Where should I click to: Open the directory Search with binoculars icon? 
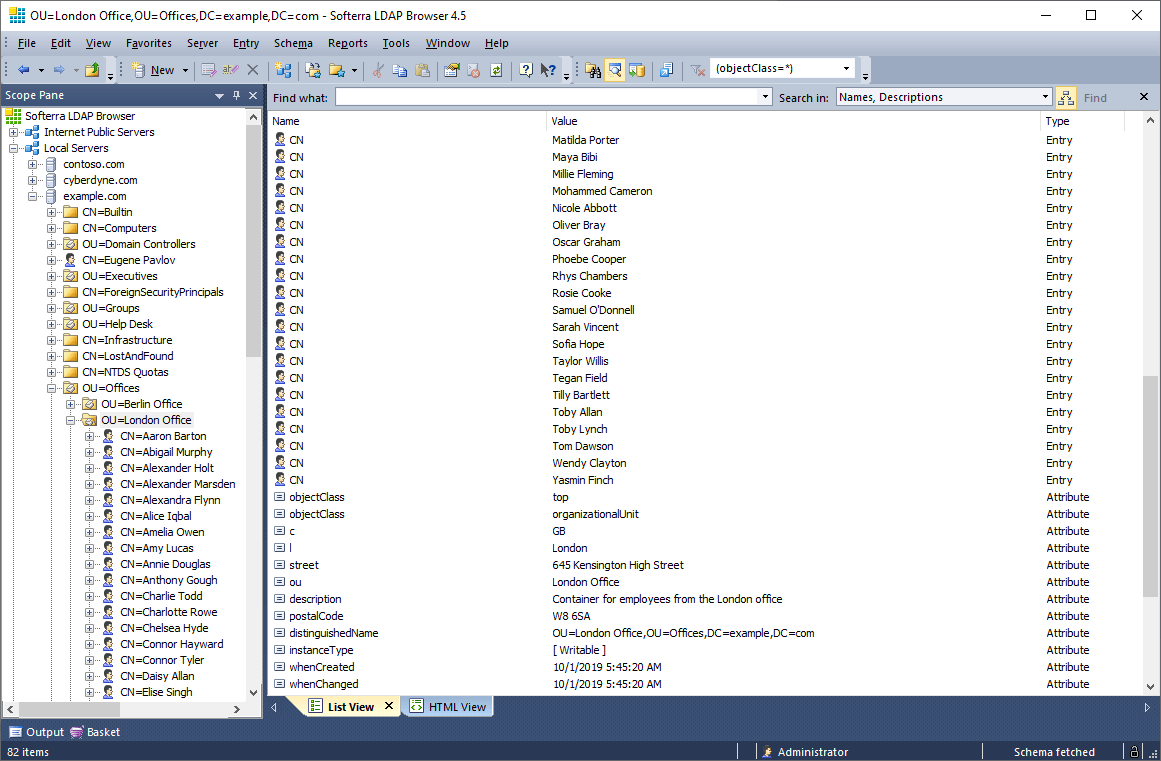coord(595,70)
